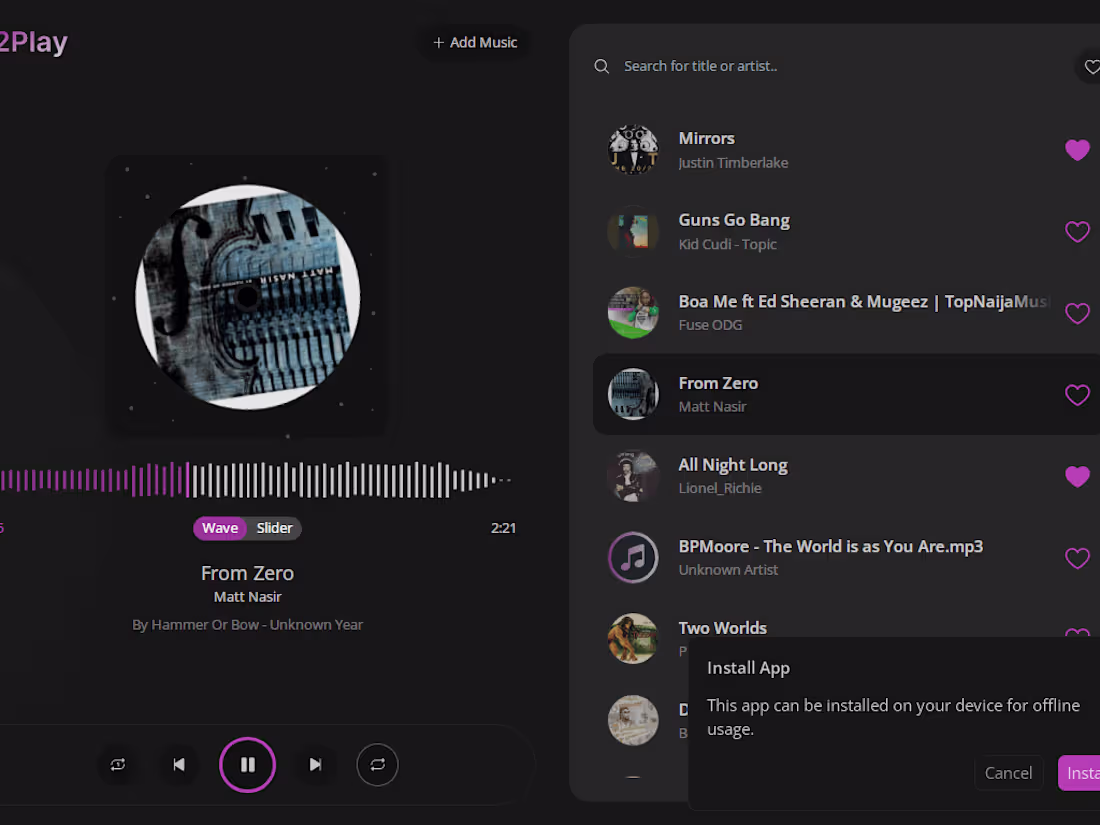1100x825 pixels.
Task: Pause the currently playing track
Action: (x=247, y=764)
